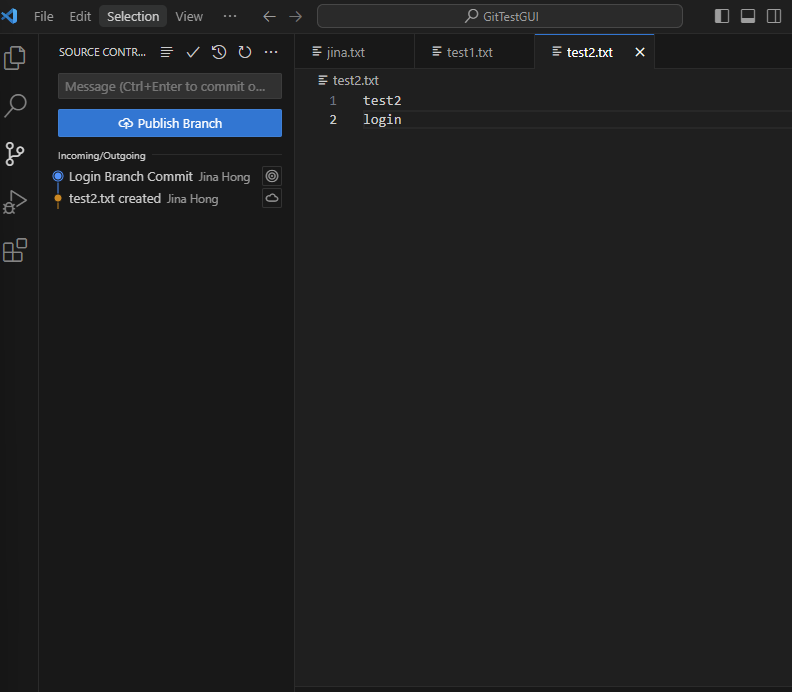The width and height of the screenshot is (792, 692).
Task: Click the history clock icon in Source Control
Action: pos(219,52)
